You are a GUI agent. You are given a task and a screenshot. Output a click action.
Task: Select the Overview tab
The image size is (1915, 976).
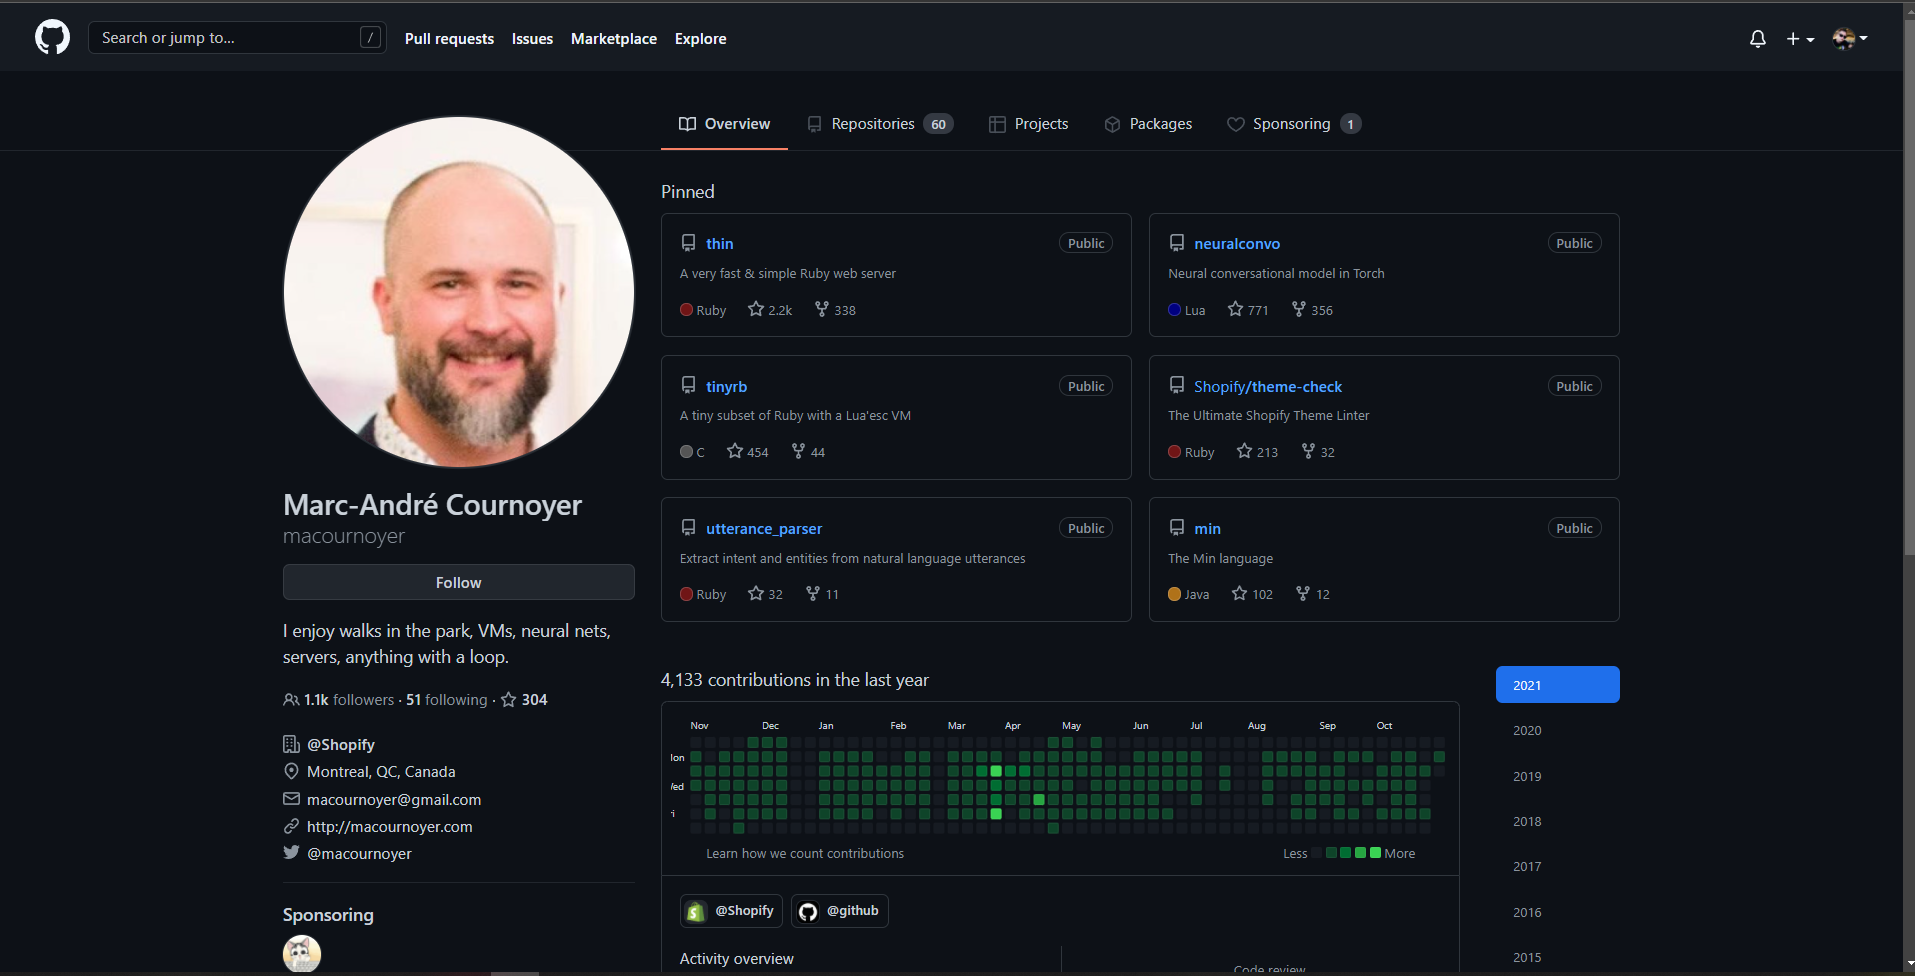[x=724, y=124]
